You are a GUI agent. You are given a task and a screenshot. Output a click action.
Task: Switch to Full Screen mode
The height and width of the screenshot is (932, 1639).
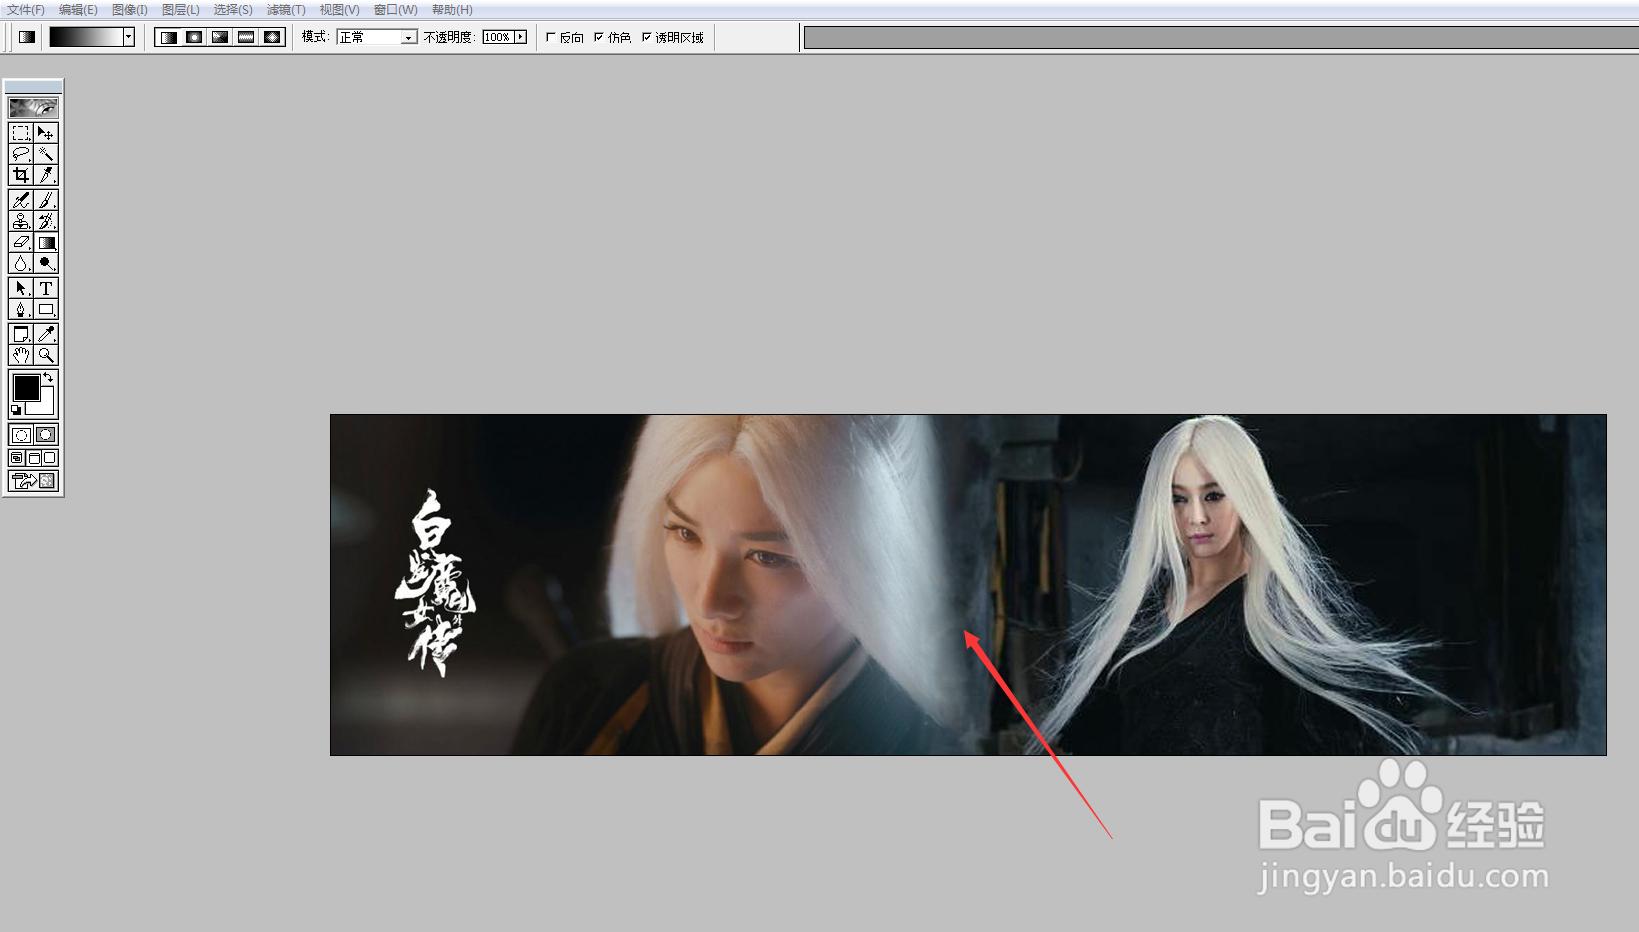tap(49, 458)
